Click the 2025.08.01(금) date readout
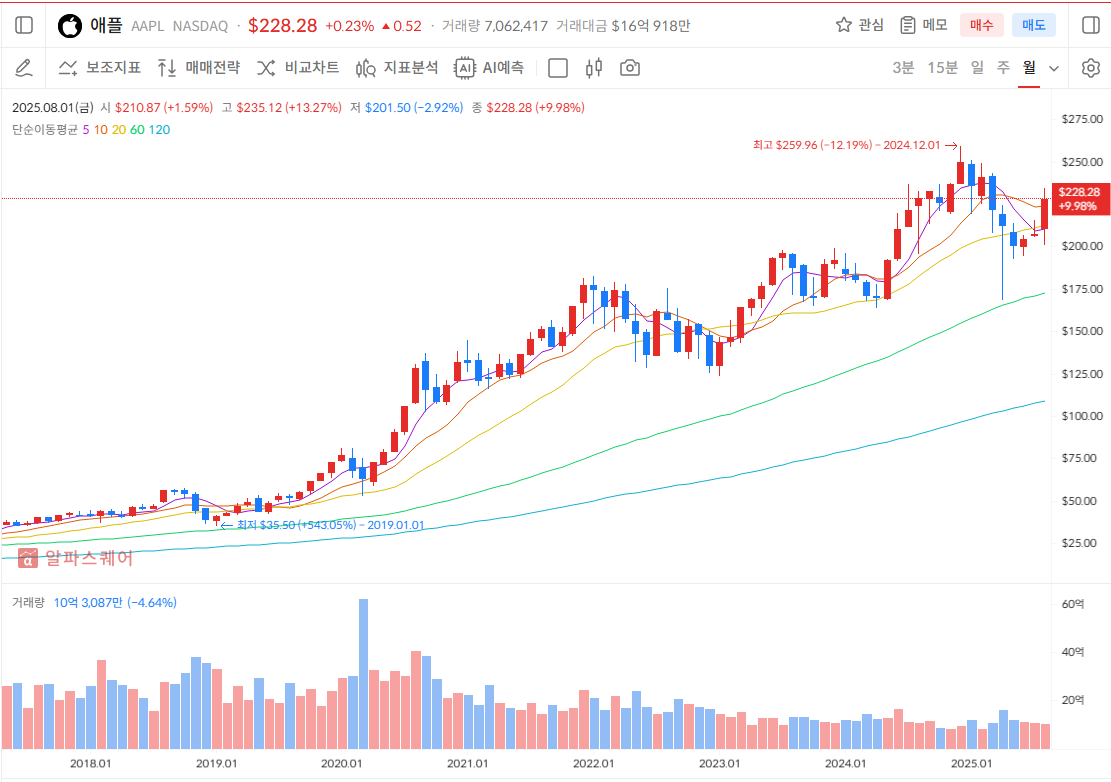The height and width of the screenshot is (782, 1111). click(x=52, y=108)
